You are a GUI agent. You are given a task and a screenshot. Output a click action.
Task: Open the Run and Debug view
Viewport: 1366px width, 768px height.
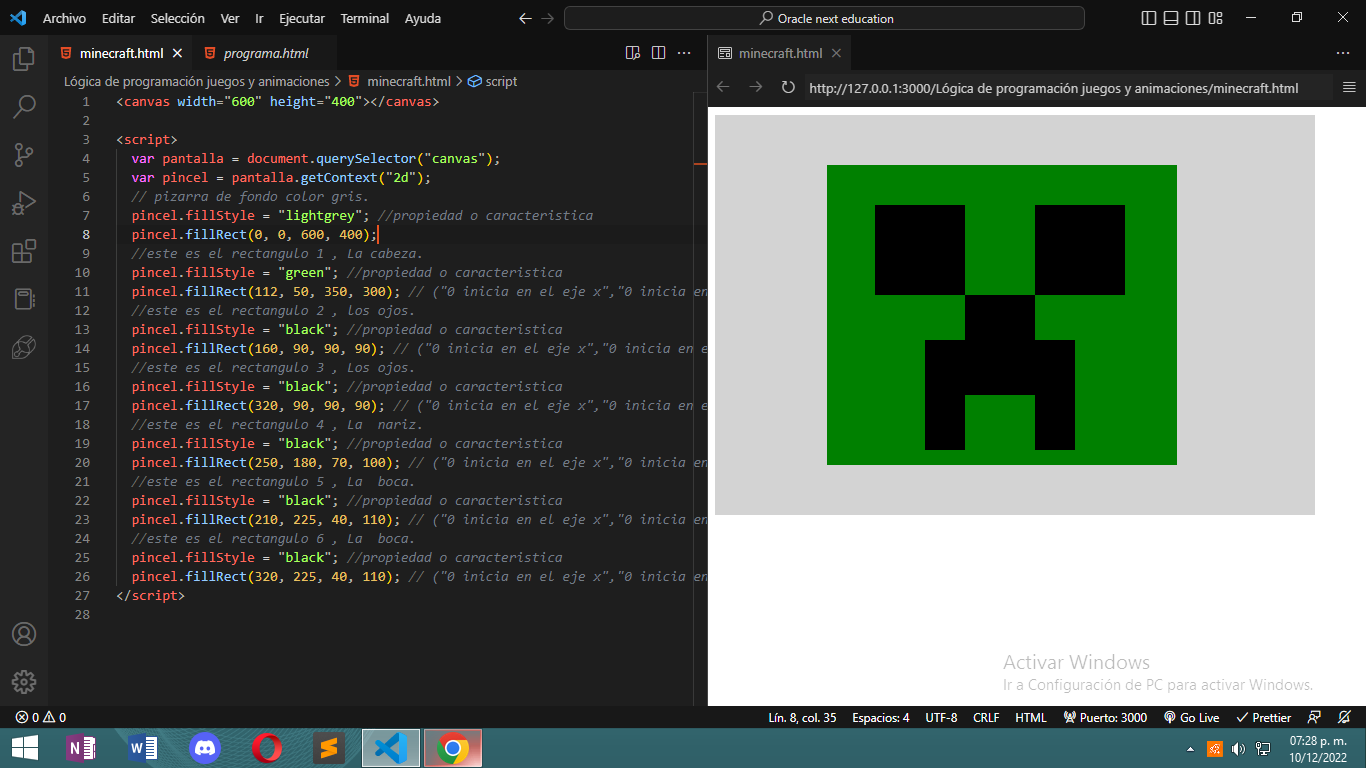click(24, 202)
